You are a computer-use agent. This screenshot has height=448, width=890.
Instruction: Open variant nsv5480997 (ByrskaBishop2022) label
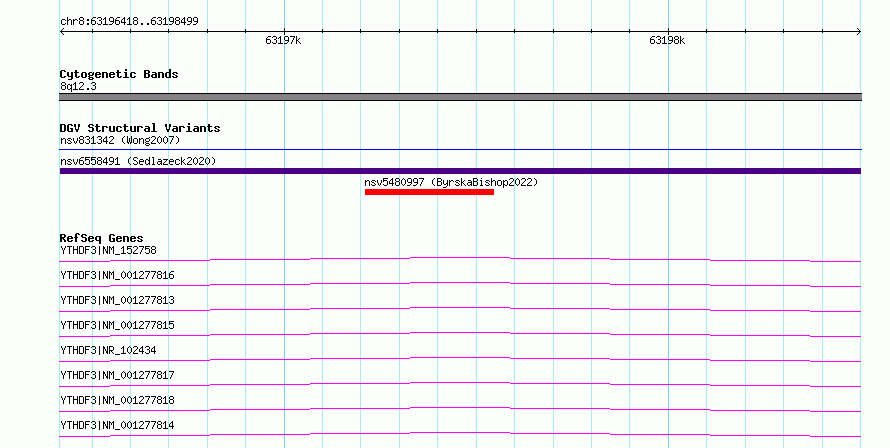[451, 182]
